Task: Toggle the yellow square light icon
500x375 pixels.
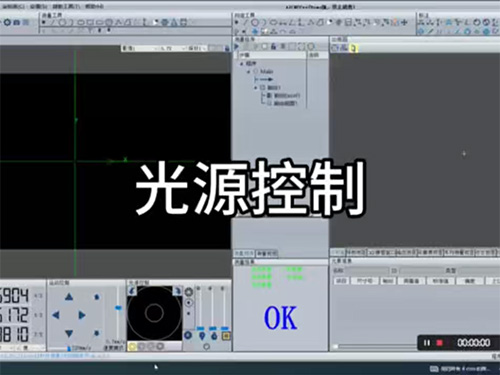Action: (226, 336)
